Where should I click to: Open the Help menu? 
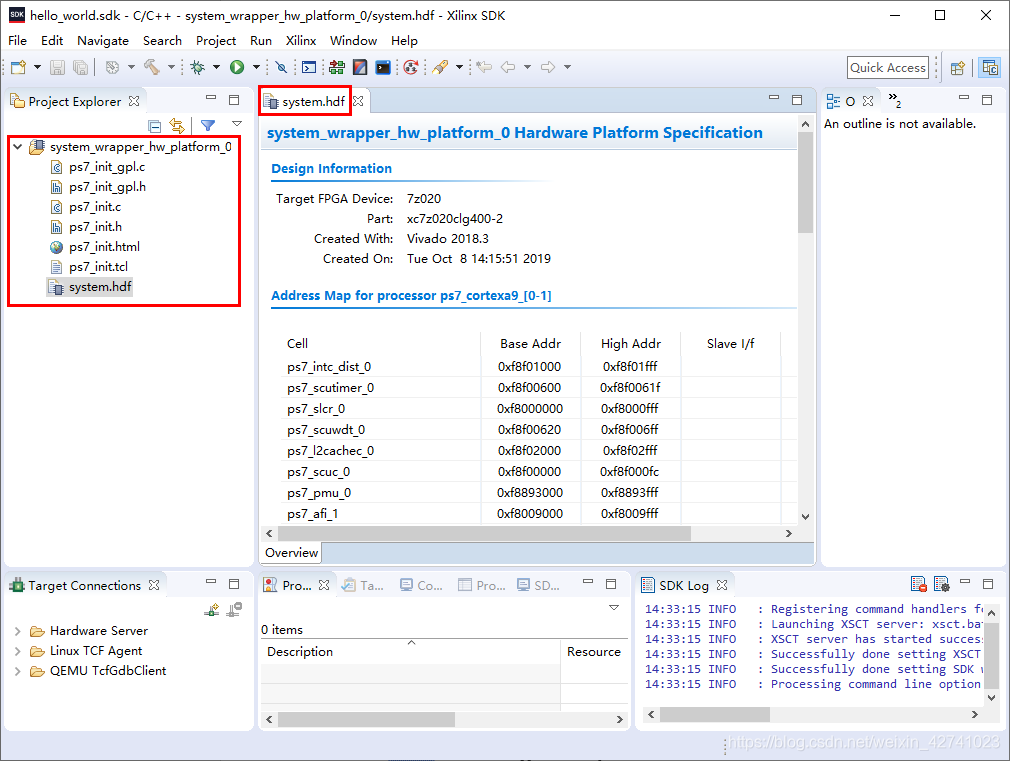pyautogui.click(x=404, y=41)
